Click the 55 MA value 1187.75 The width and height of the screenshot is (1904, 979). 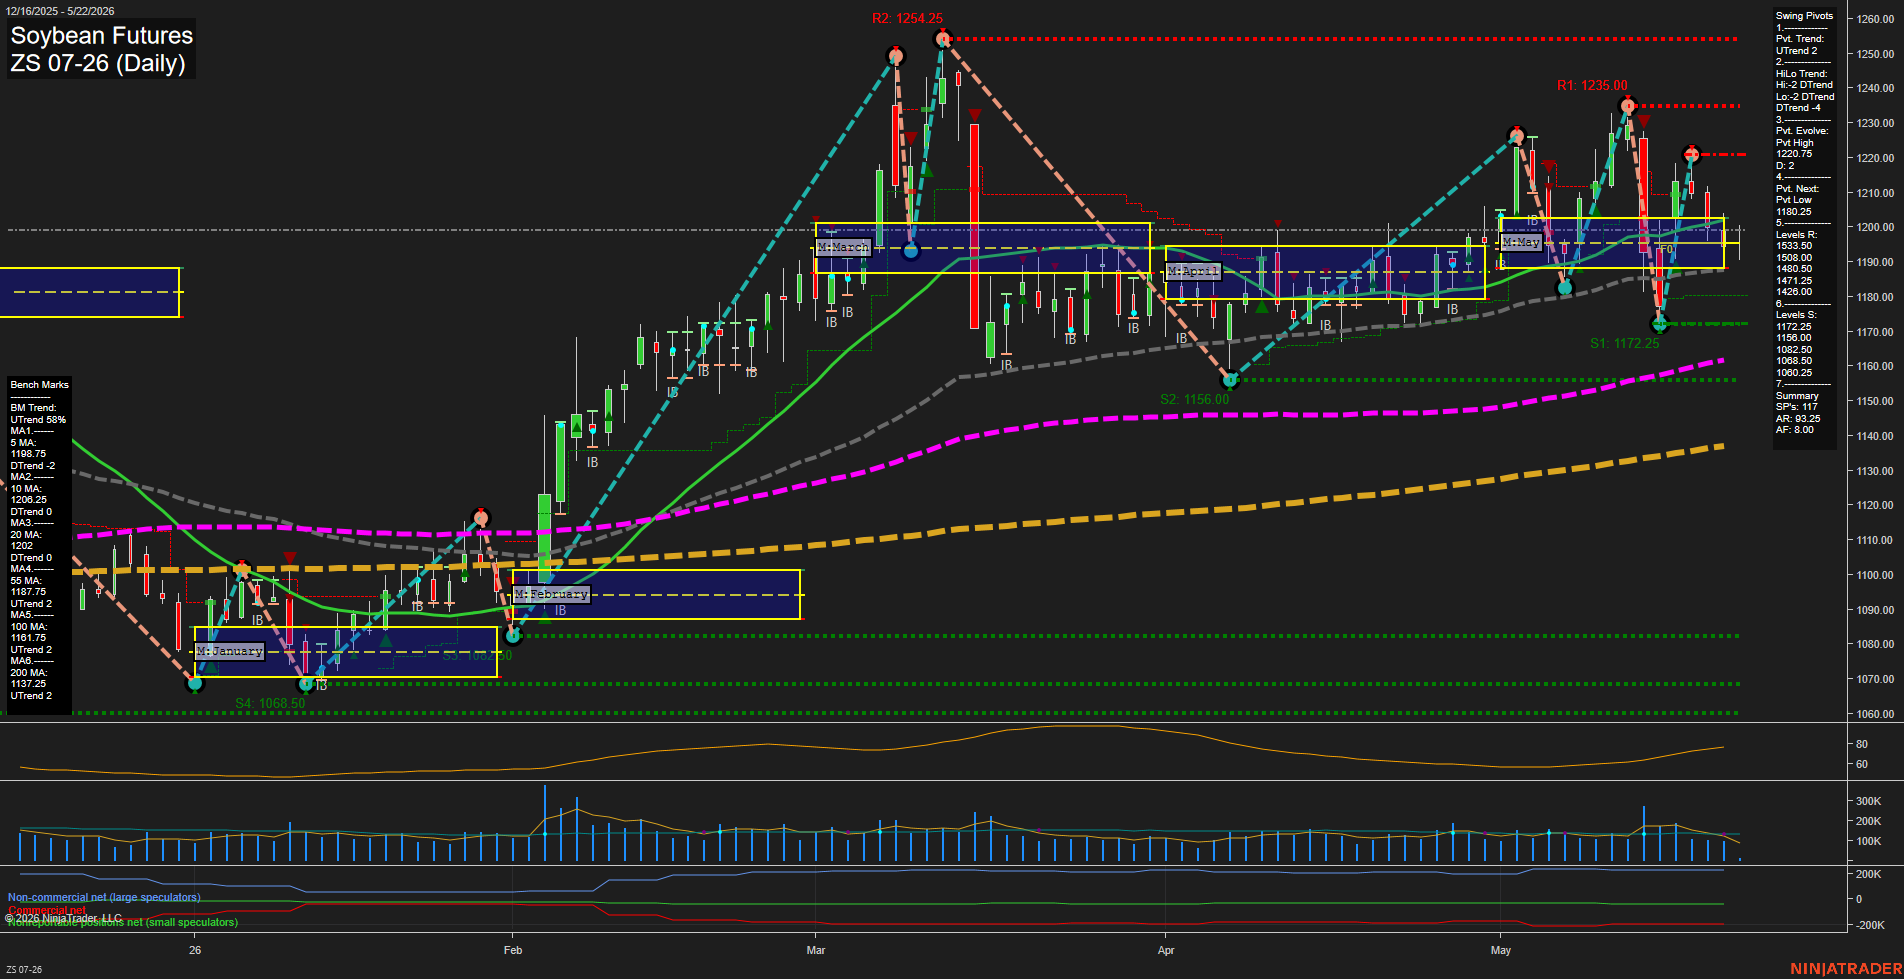click(28, 592)
